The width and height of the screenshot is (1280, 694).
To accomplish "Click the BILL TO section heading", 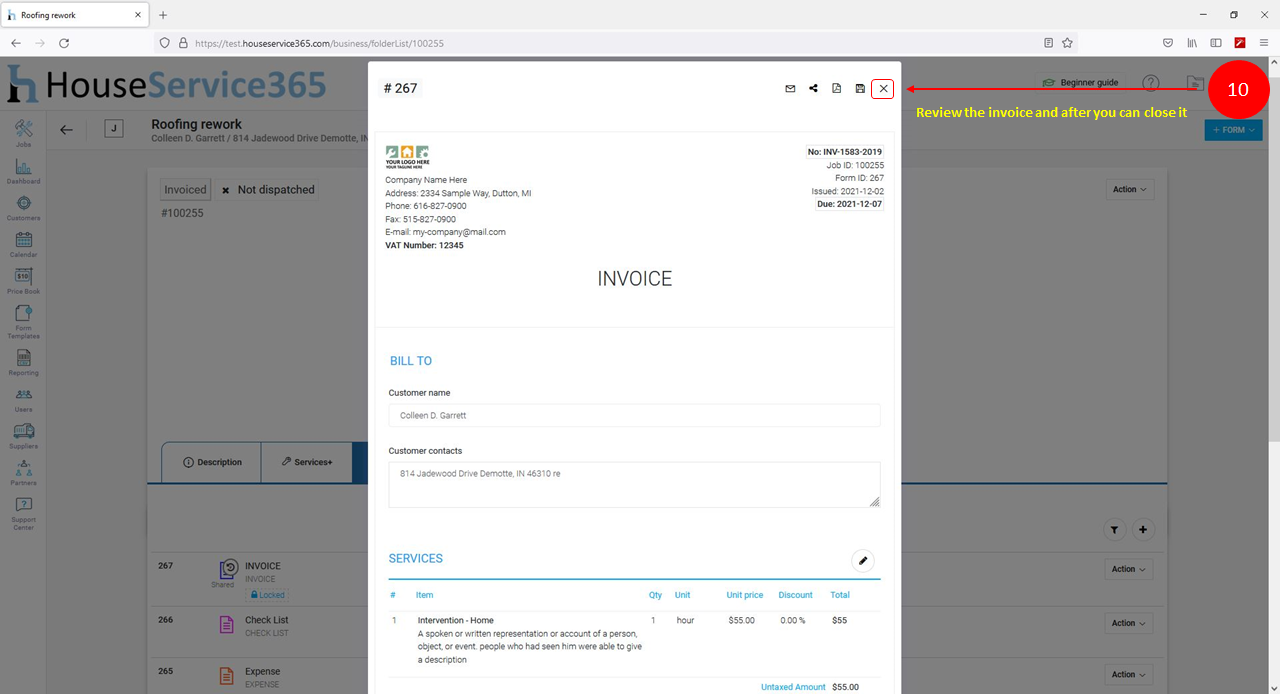I will coord(411,361).
